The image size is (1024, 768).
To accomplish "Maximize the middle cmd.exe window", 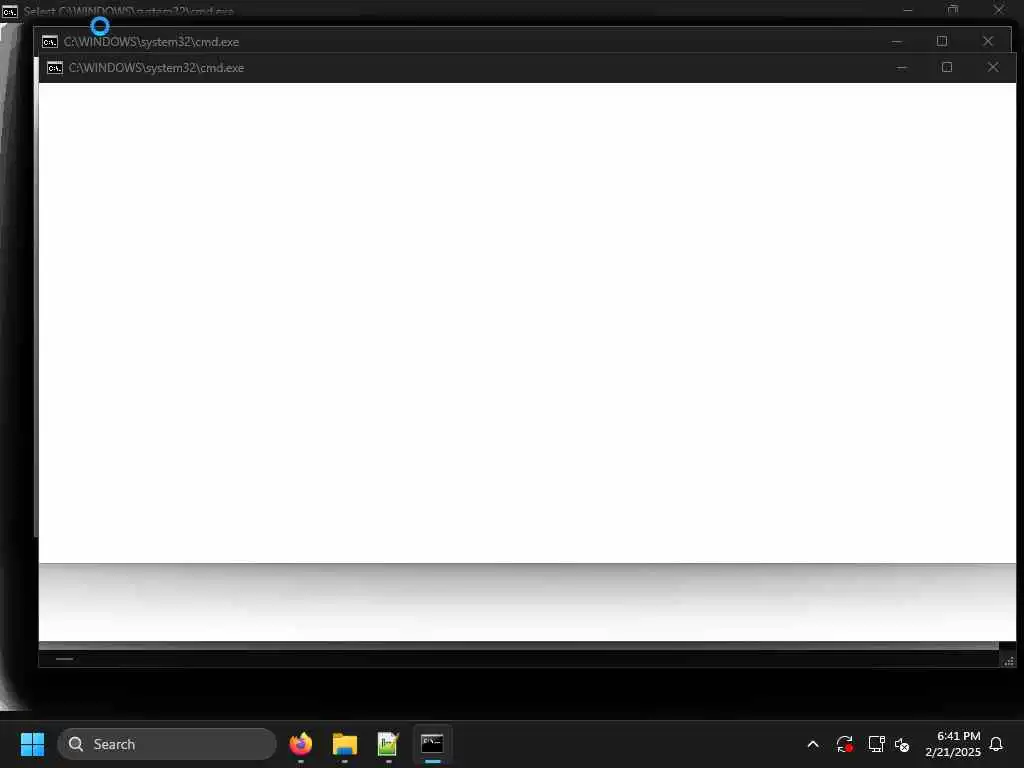I will coord(942,41).
